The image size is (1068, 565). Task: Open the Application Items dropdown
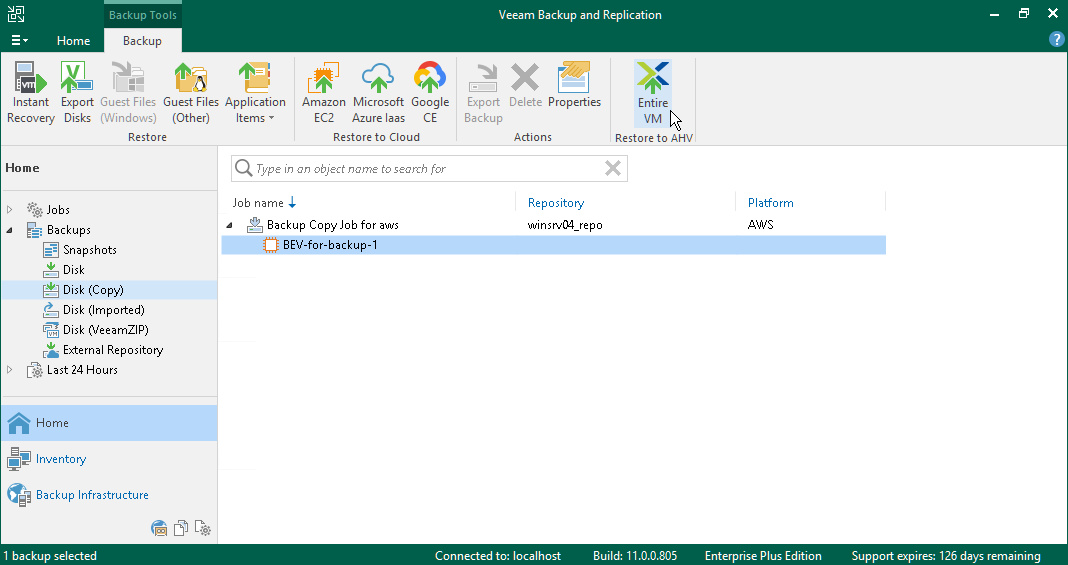point(255,93)
